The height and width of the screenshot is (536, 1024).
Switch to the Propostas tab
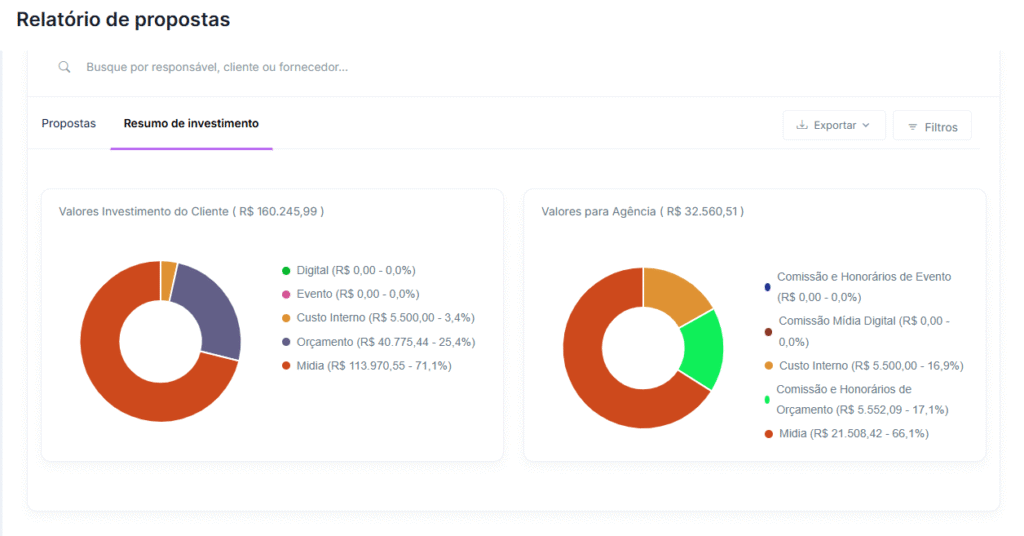click(69, 124)
